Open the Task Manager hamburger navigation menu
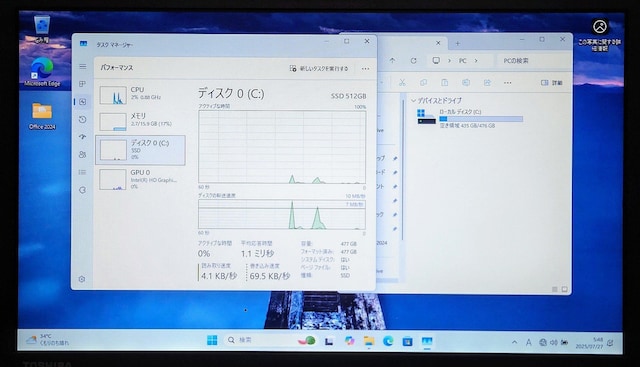The width and height of the screenshot is (640, 367). click(82, 66)
